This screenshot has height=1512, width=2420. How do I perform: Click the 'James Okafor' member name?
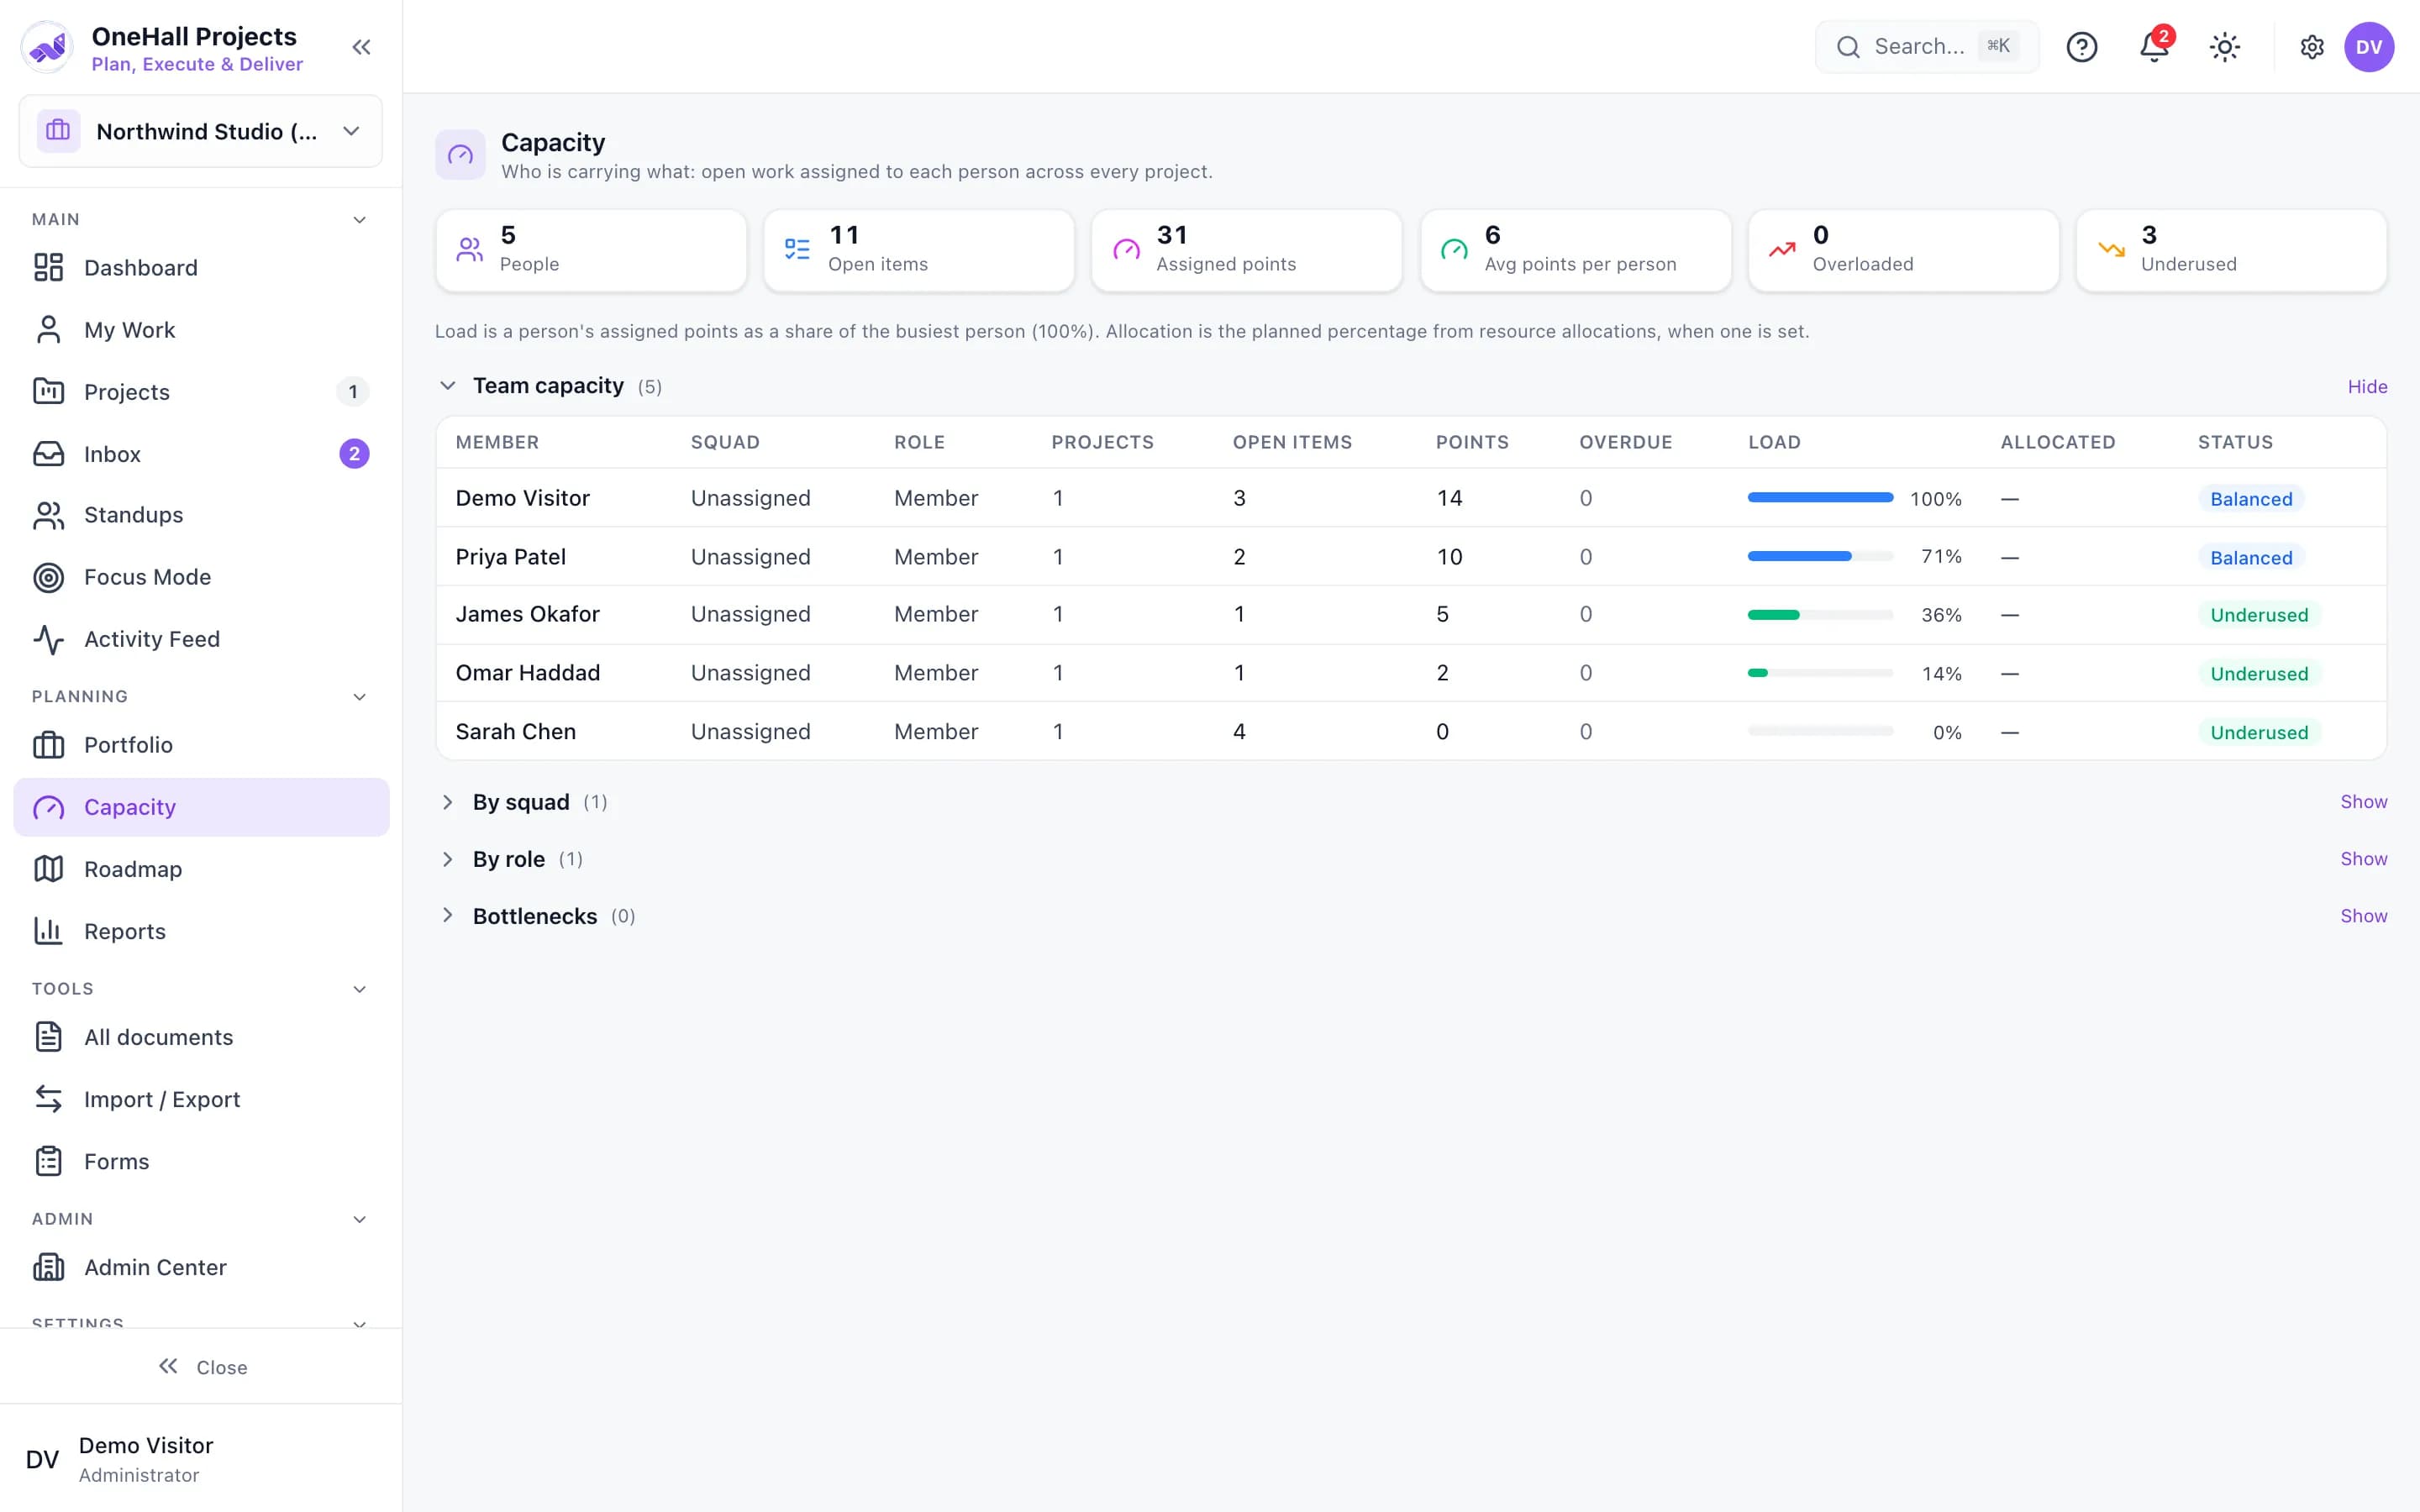click(x=527, y=614)
